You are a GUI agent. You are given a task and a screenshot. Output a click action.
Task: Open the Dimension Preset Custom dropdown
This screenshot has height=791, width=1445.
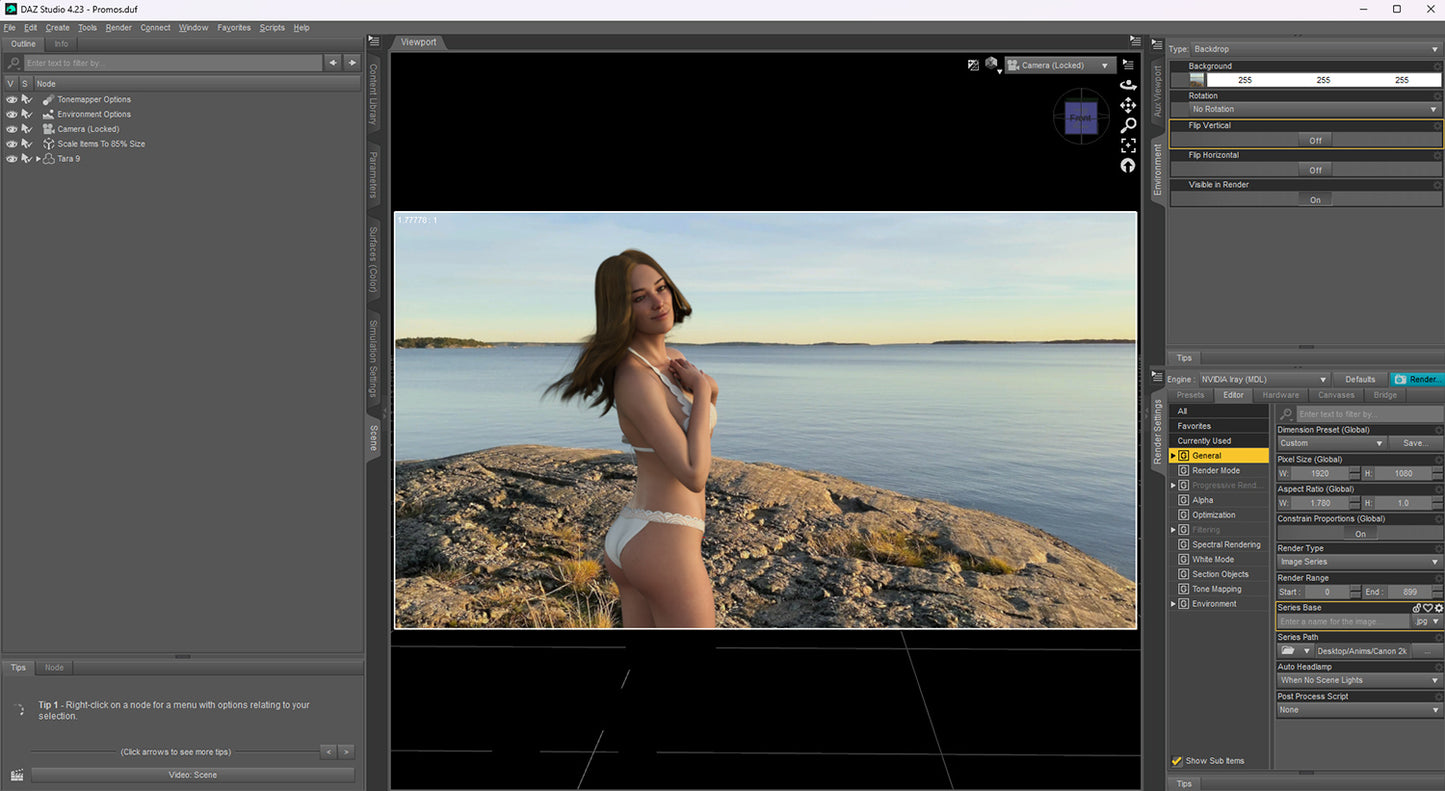tap(1331, 443)
